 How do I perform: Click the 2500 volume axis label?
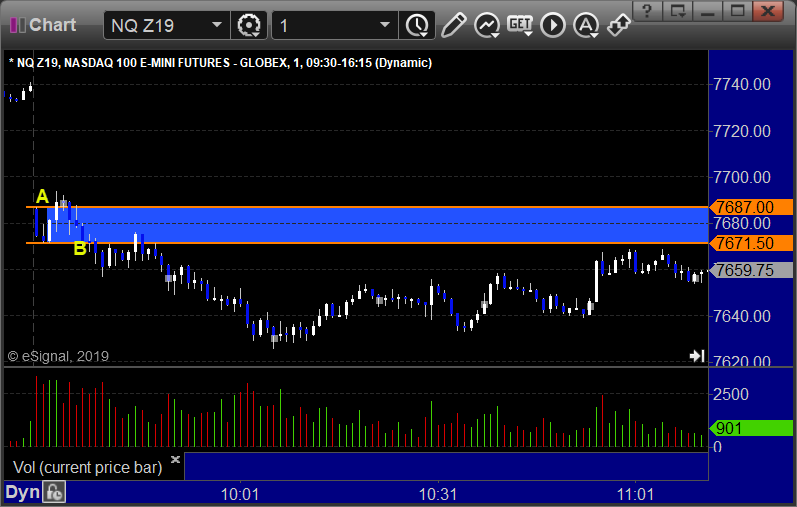[x=730, y=394]
